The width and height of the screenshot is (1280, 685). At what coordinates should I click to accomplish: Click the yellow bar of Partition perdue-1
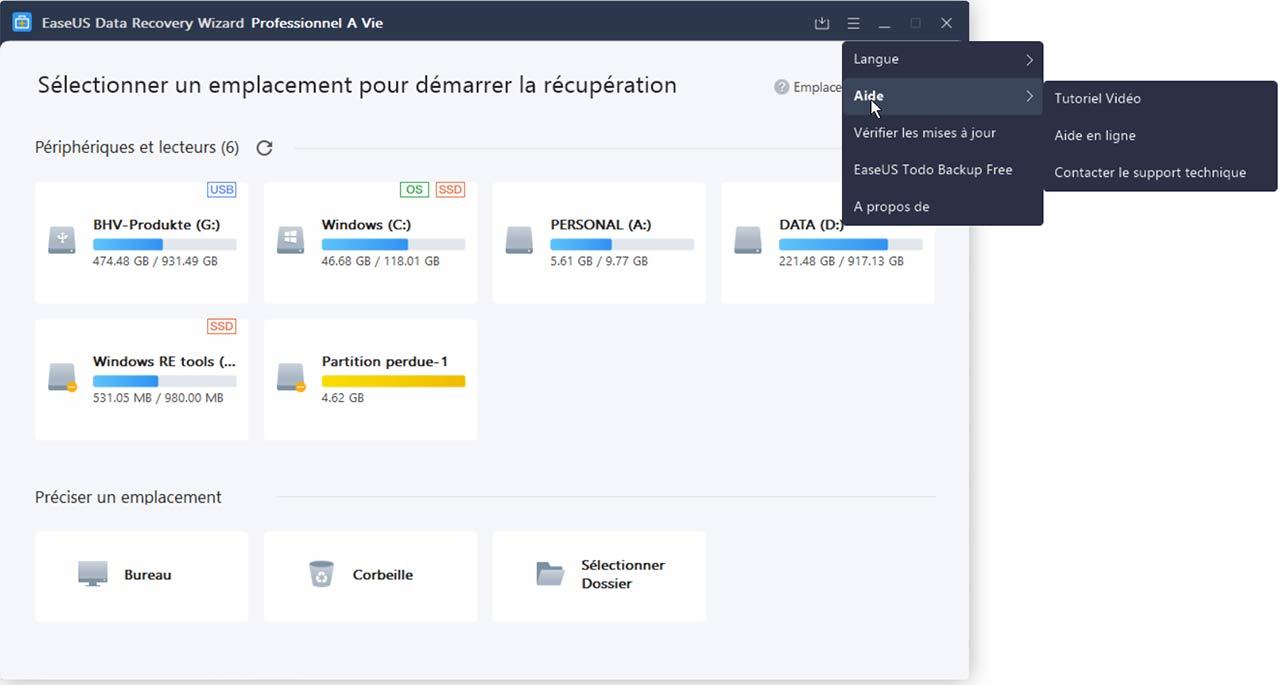[x=393, y=381]
